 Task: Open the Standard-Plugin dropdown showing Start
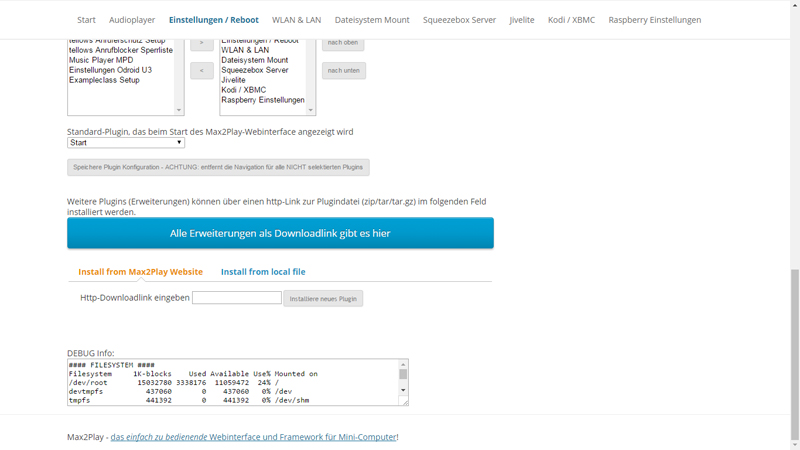click(x=126, y=143)
